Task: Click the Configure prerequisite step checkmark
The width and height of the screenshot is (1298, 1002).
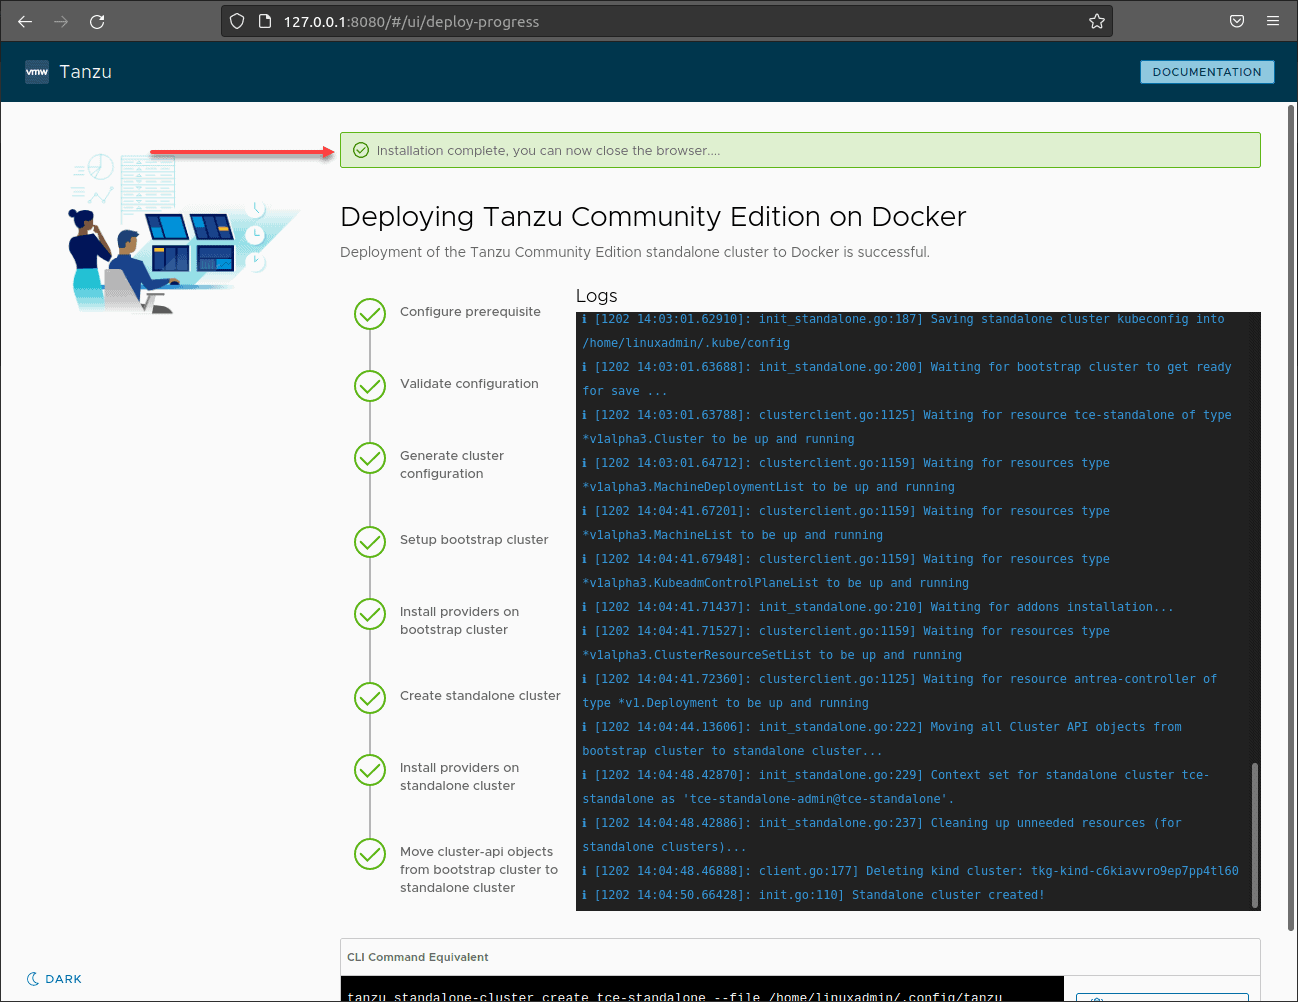Action: point(370,314)
